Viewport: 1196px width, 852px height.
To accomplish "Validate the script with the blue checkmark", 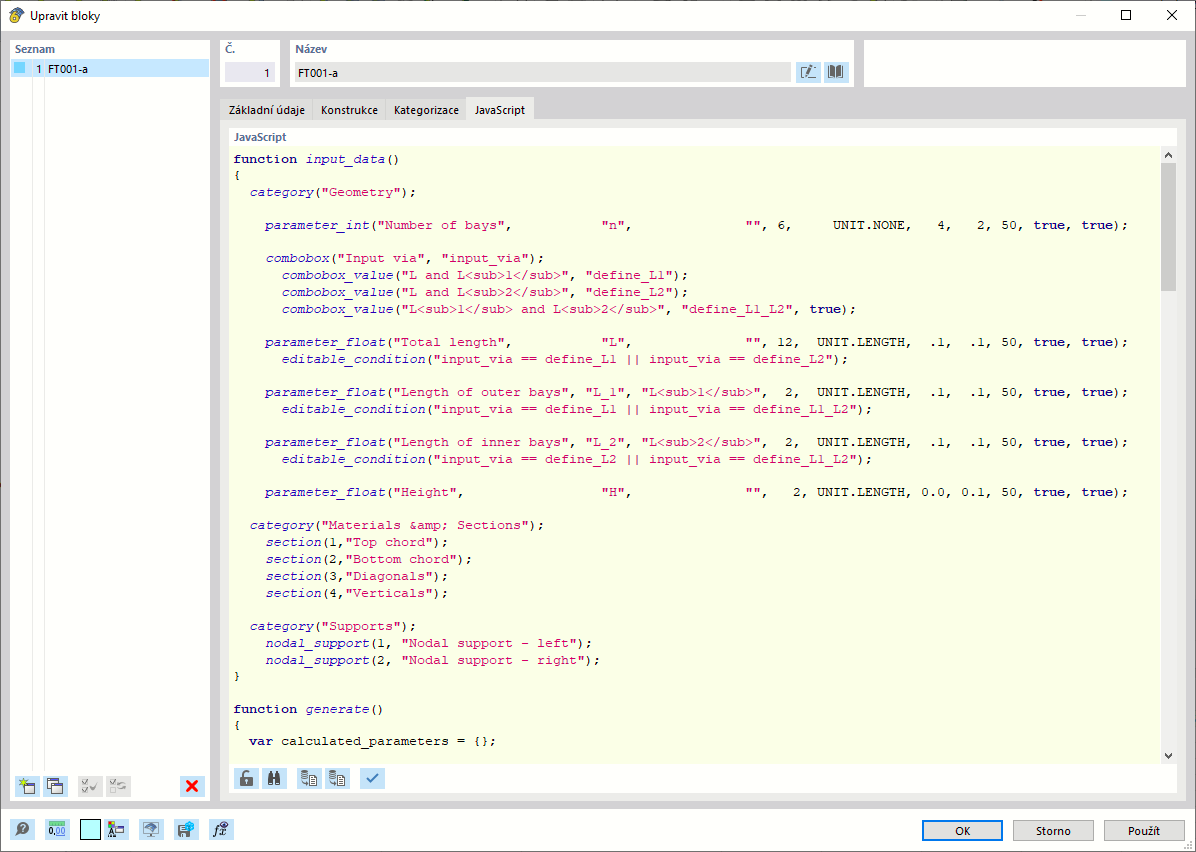I will [372, 778].
